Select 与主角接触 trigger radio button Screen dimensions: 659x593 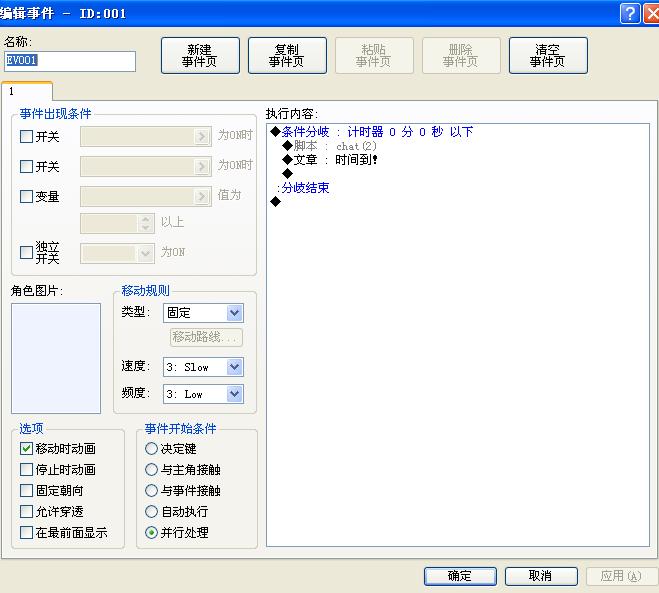[151, 469]
